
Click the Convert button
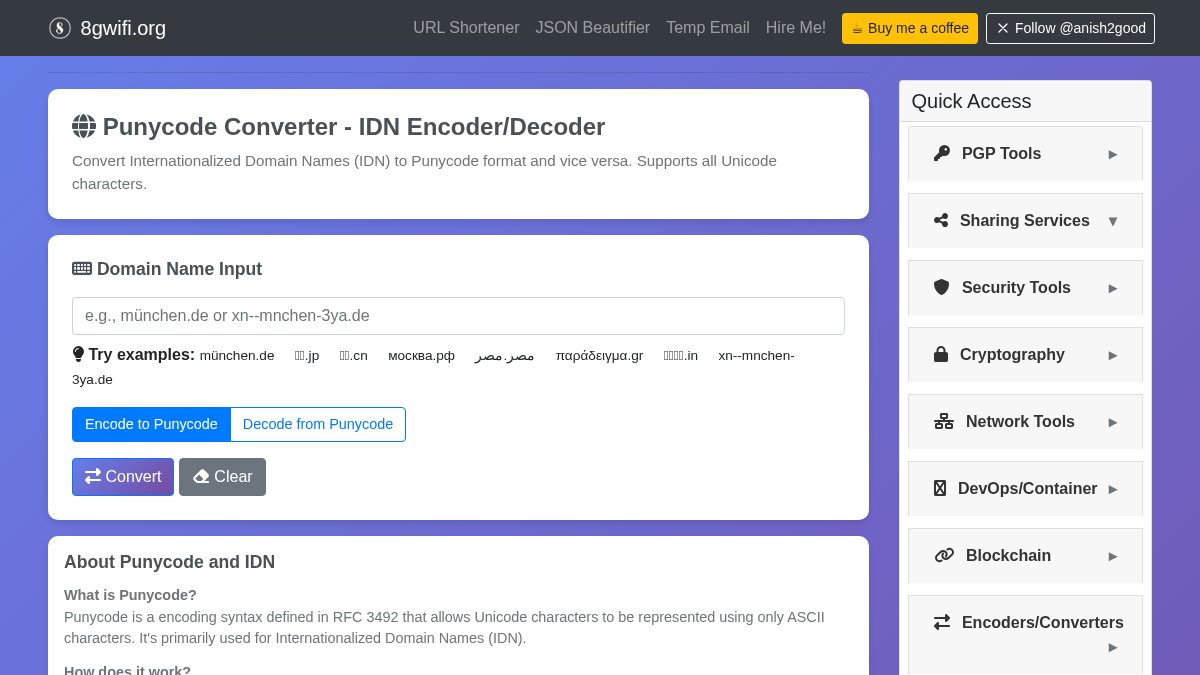(123, 477)
